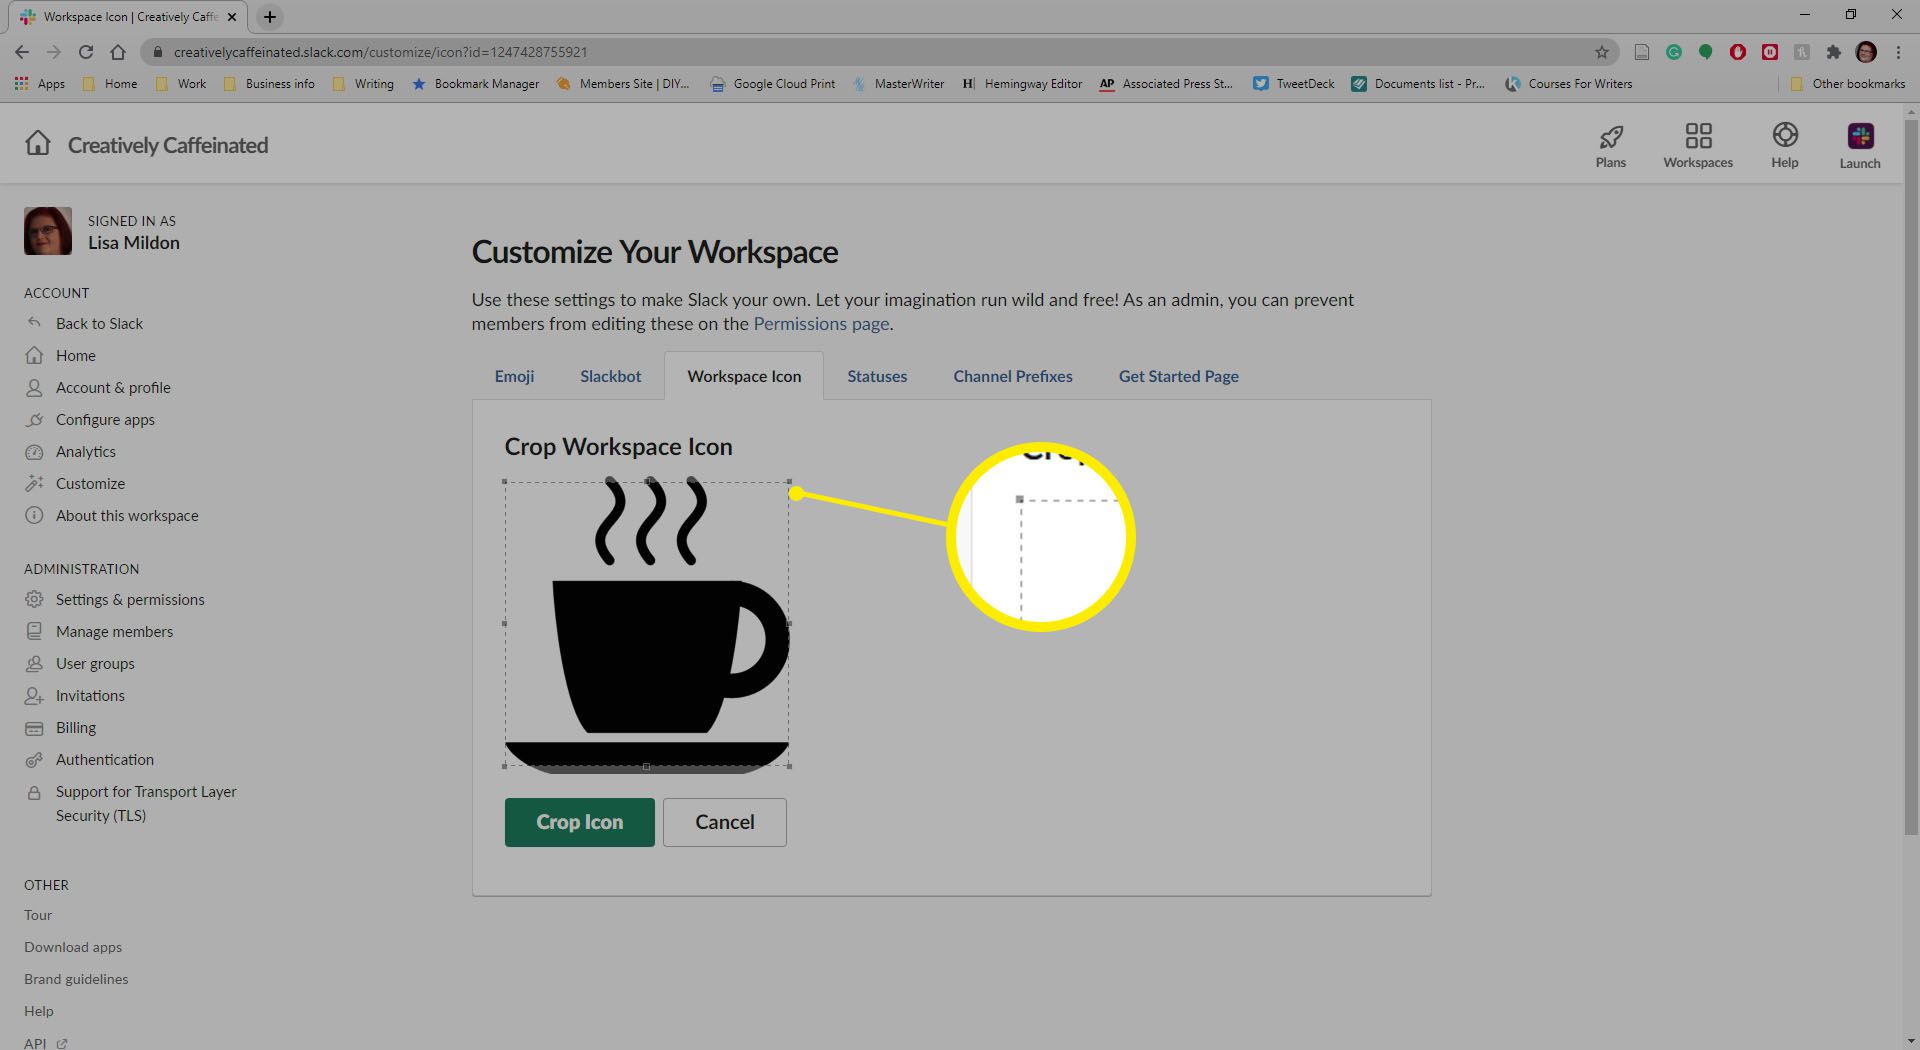The height and width of the screenshot is (1050, 1920).
Task: Click the browser address bar
Action: [x=800, y=52]
